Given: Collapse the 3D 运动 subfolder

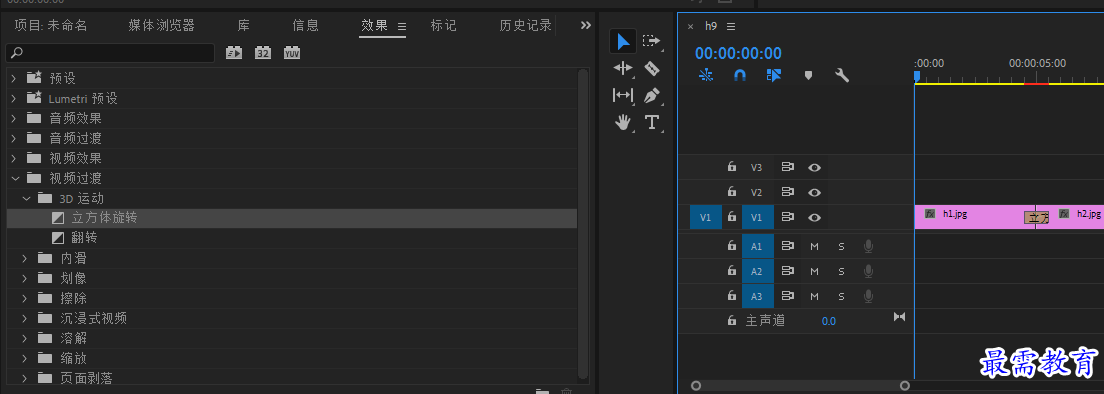Looking at the screenshot, I should 27,198.
